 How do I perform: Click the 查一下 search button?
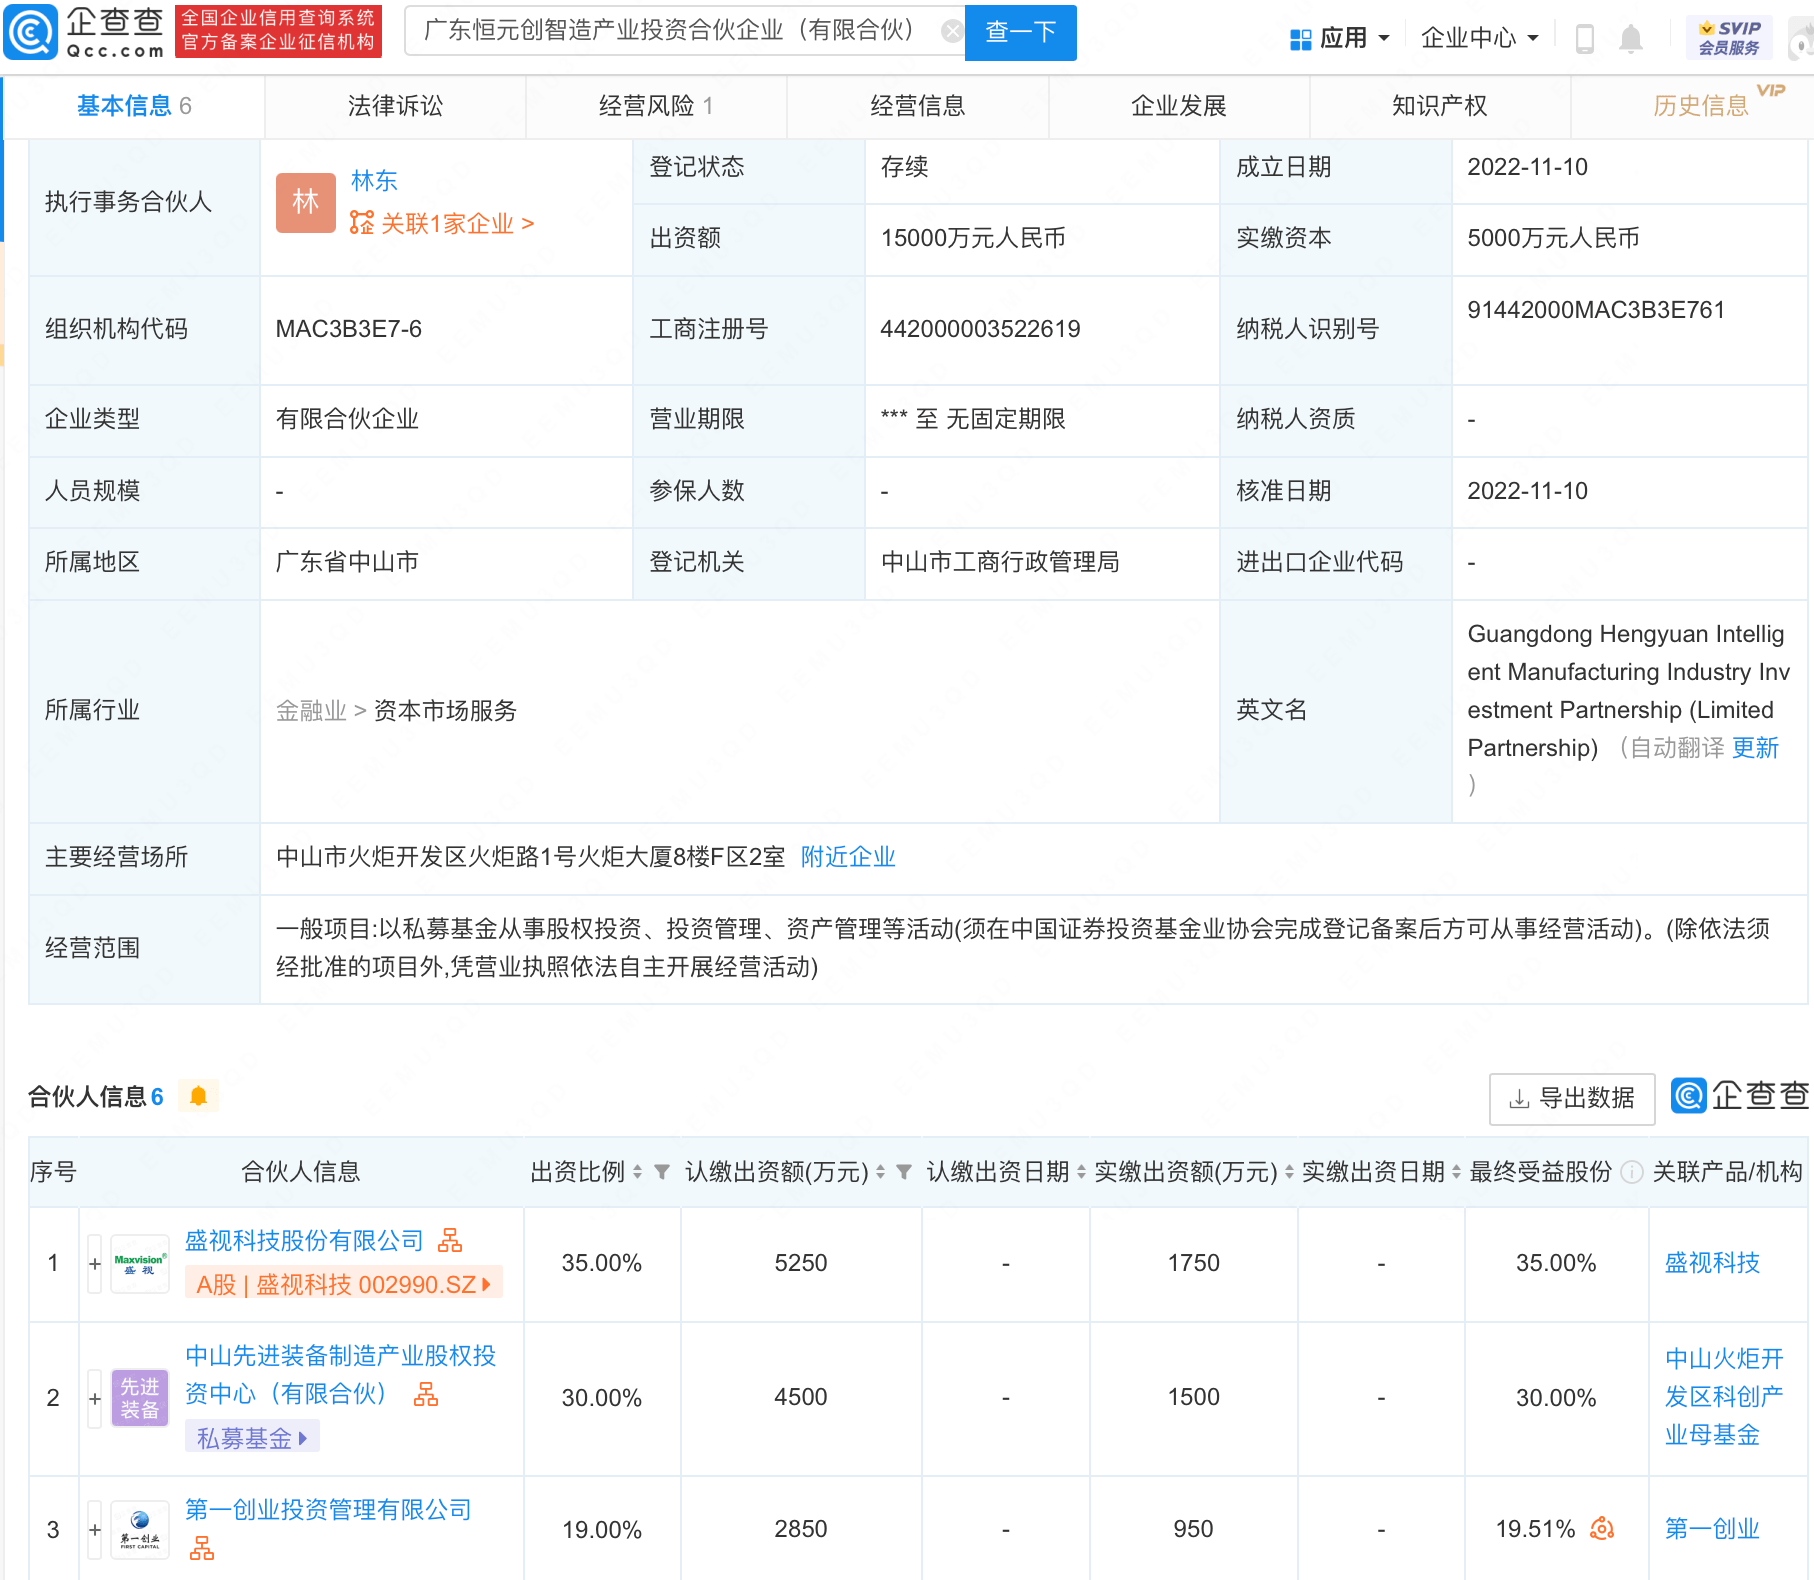click(x=1019, y=32)
